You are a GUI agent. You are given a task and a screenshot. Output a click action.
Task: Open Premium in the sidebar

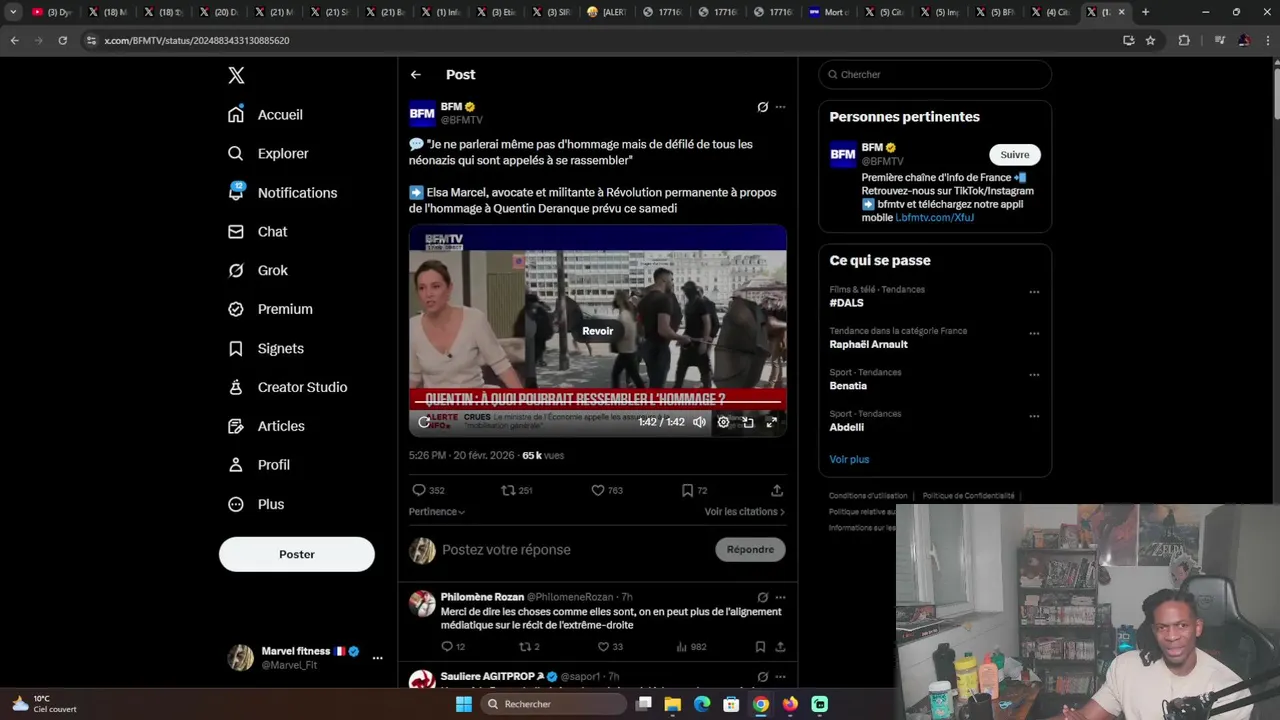[x=270, y=309]
